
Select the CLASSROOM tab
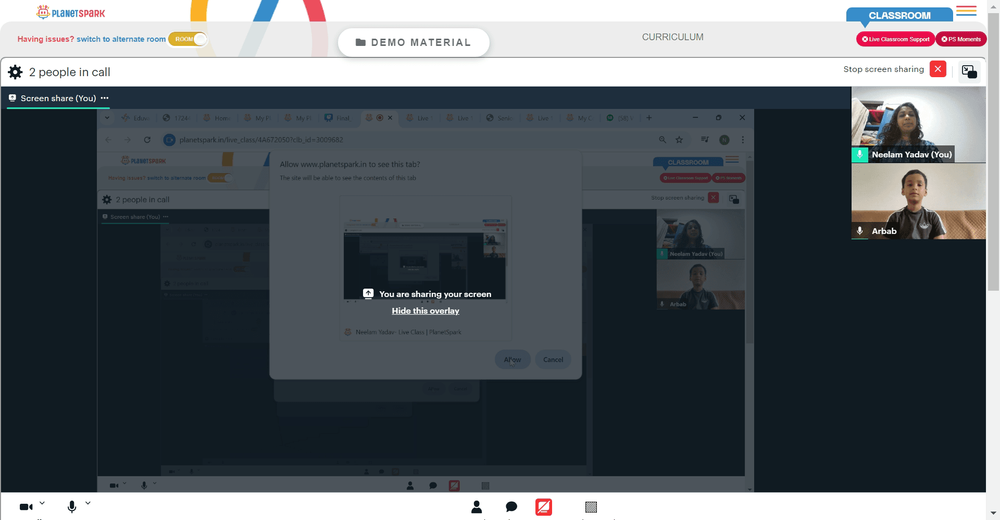coord(899,15)
